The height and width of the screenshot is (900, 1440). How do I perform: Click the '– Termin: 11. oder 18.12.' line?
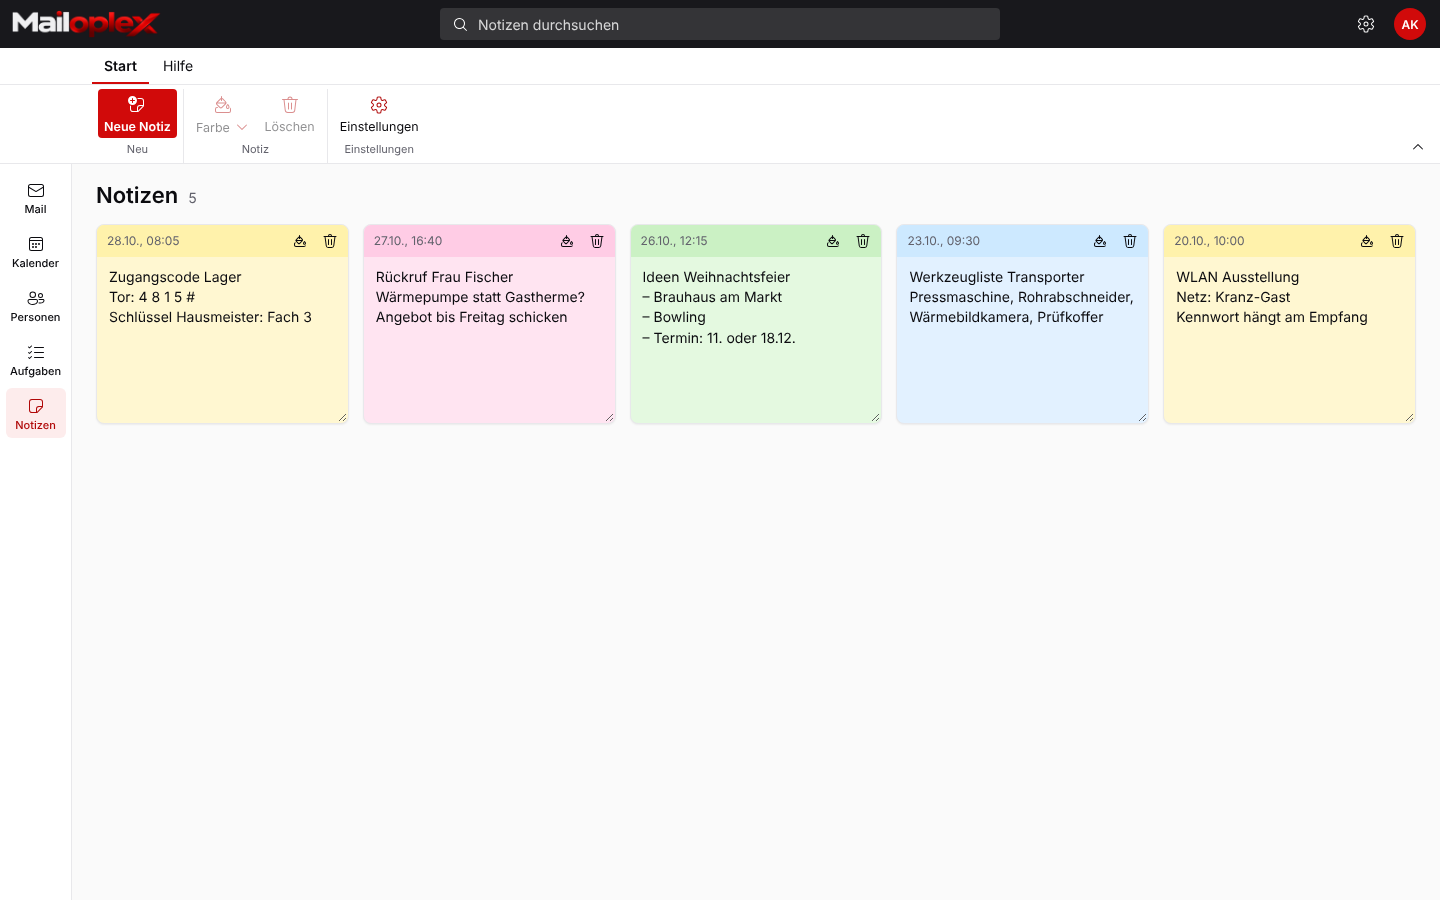click(x=719, y=338)
